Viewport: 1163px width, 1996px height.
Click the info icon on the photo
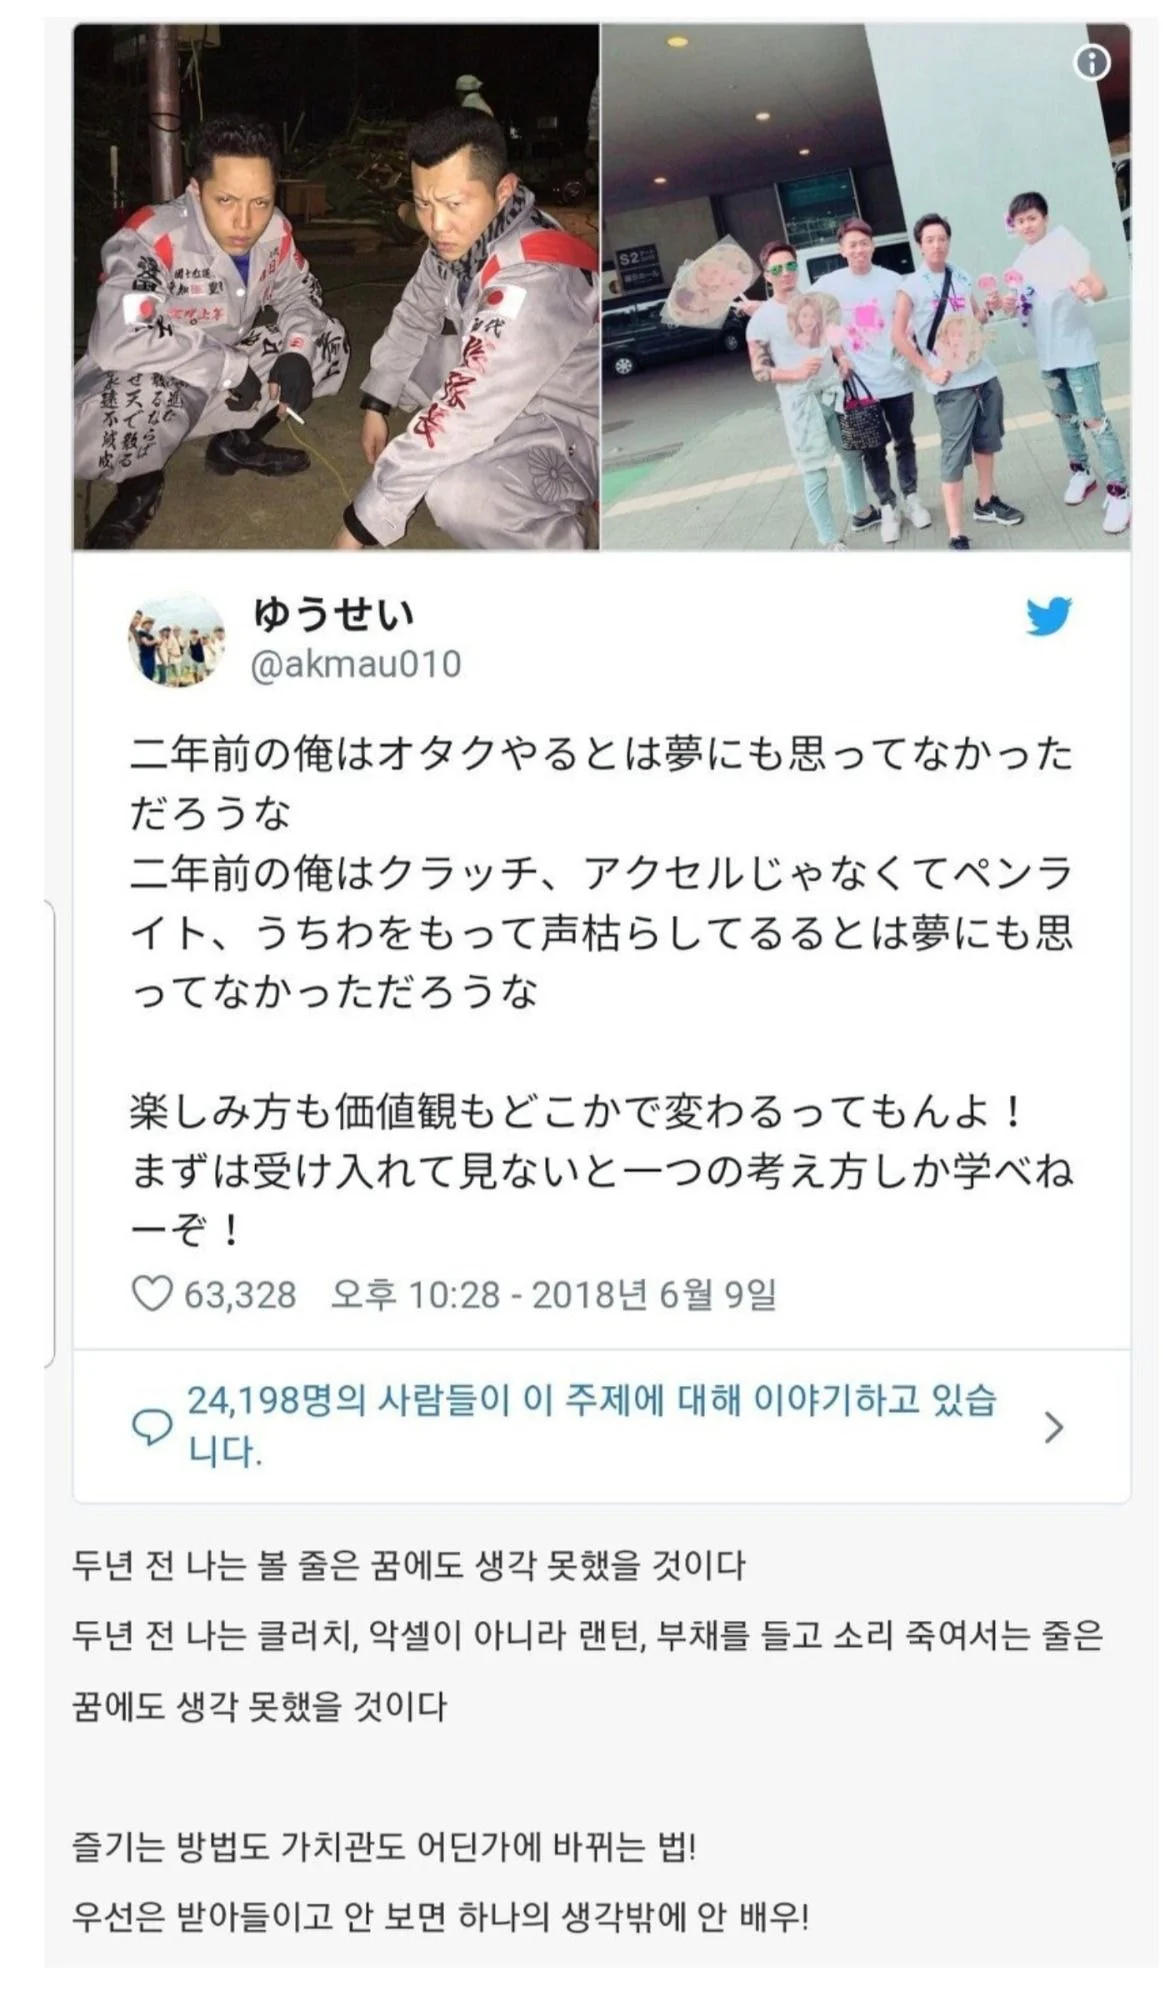pos(1091,63)
